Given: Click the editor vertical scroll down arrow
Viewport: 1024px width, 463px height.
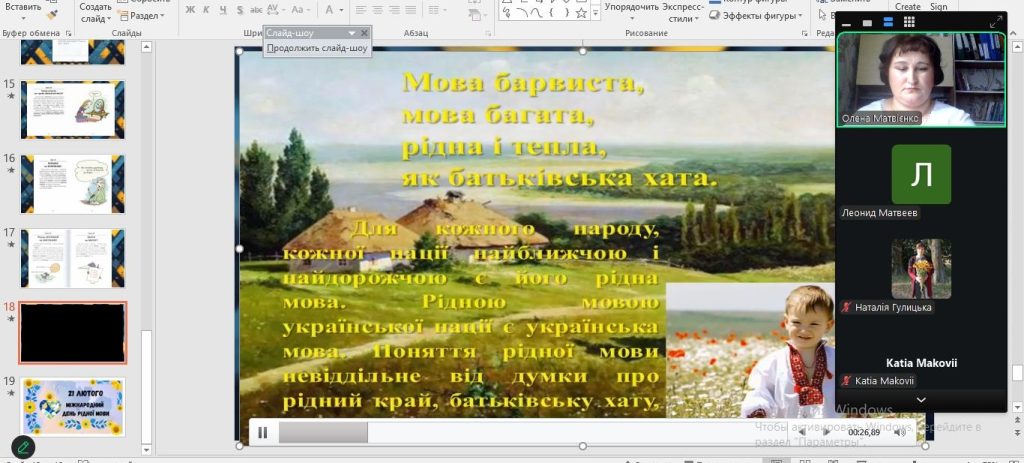Looking at the screenshot, I should click(1017, 407).
